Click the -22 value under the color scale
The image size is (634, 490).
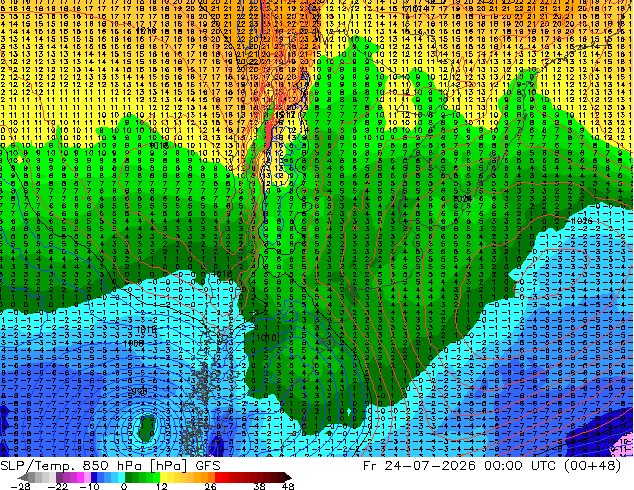(x=58, y=486)
